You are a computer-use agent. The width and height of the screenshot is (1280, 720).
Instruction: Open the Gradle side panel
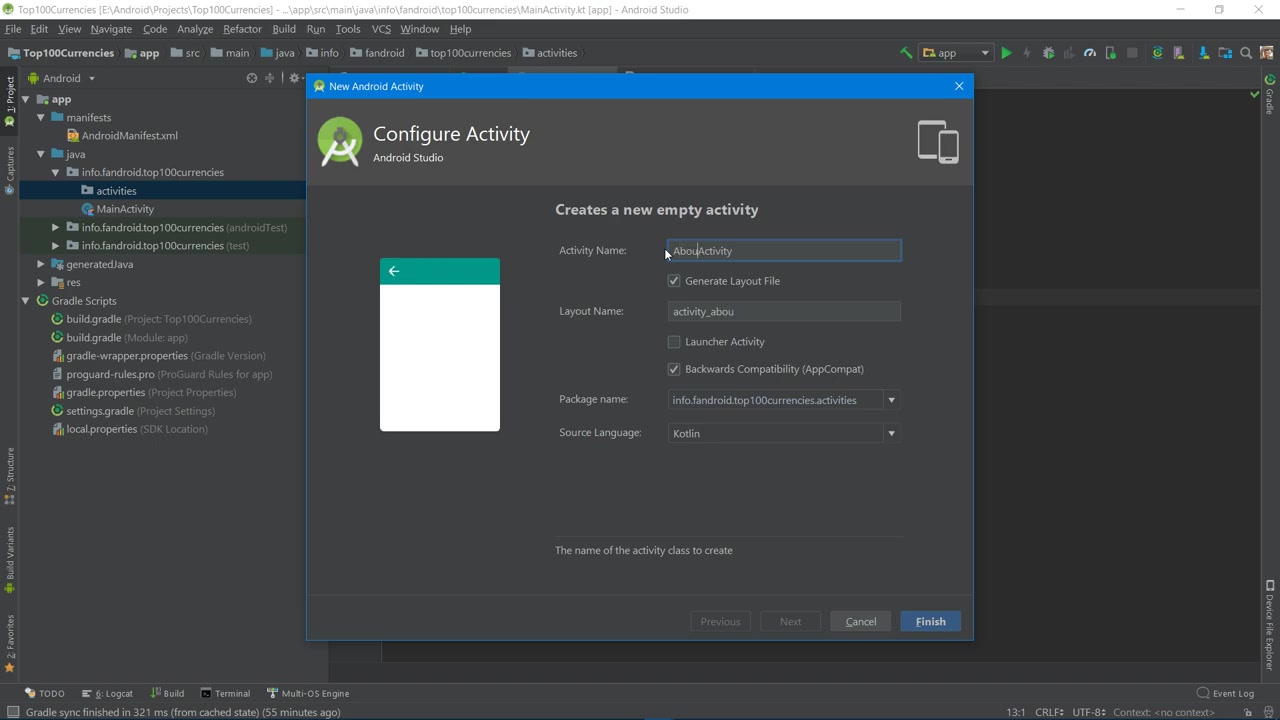(x=1270, y=94)
